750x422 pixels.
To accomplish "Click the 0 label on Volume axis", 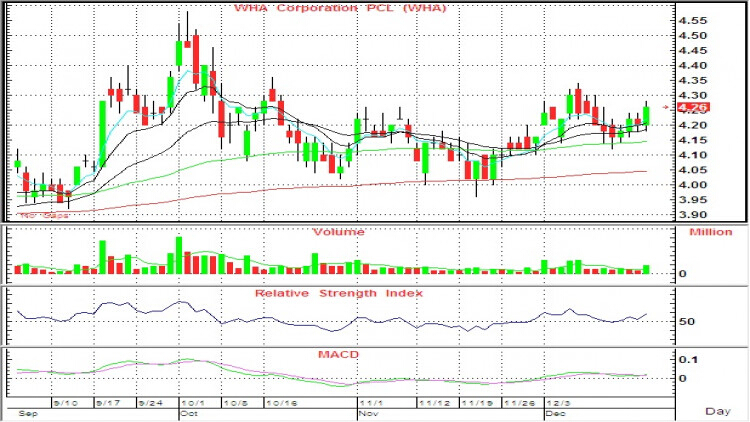I will point(683,274).
